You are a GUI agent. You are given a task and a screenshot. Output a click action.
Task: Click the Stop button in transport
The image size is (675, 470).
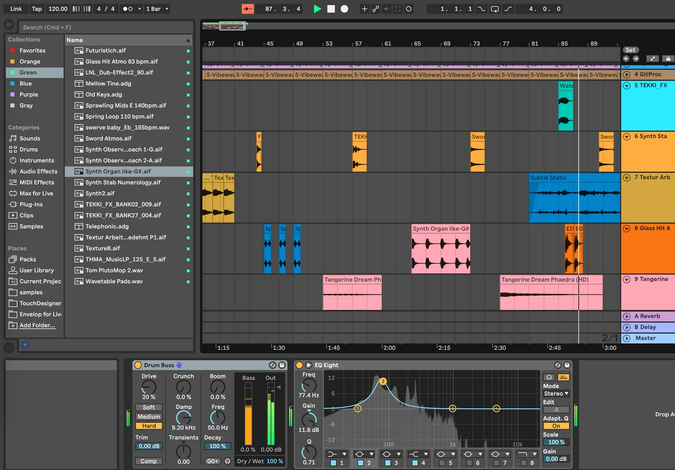tap(331, 8)
